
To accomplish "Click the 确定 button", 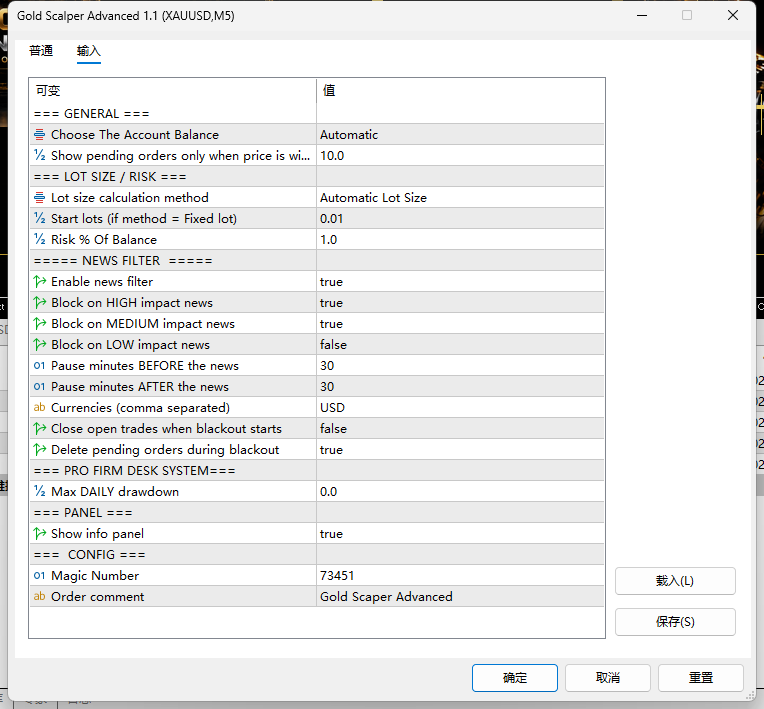I will (515, 677).
